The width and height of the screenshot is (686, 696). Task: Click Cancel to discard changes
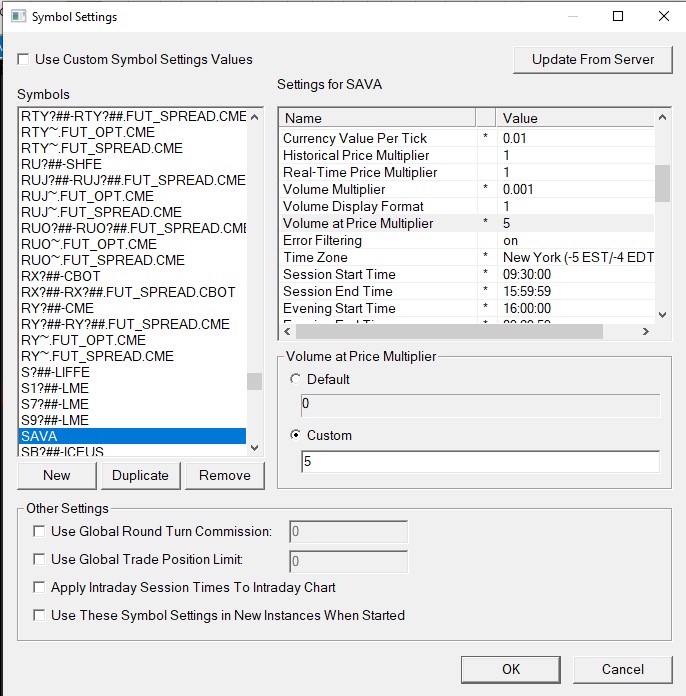click(623, 669)
